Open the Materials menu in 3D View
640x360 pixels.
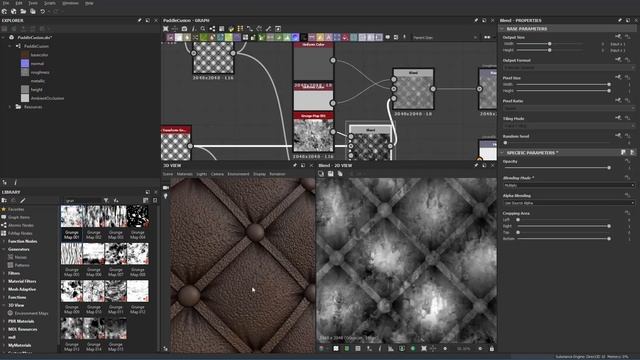tap(184, 174)
